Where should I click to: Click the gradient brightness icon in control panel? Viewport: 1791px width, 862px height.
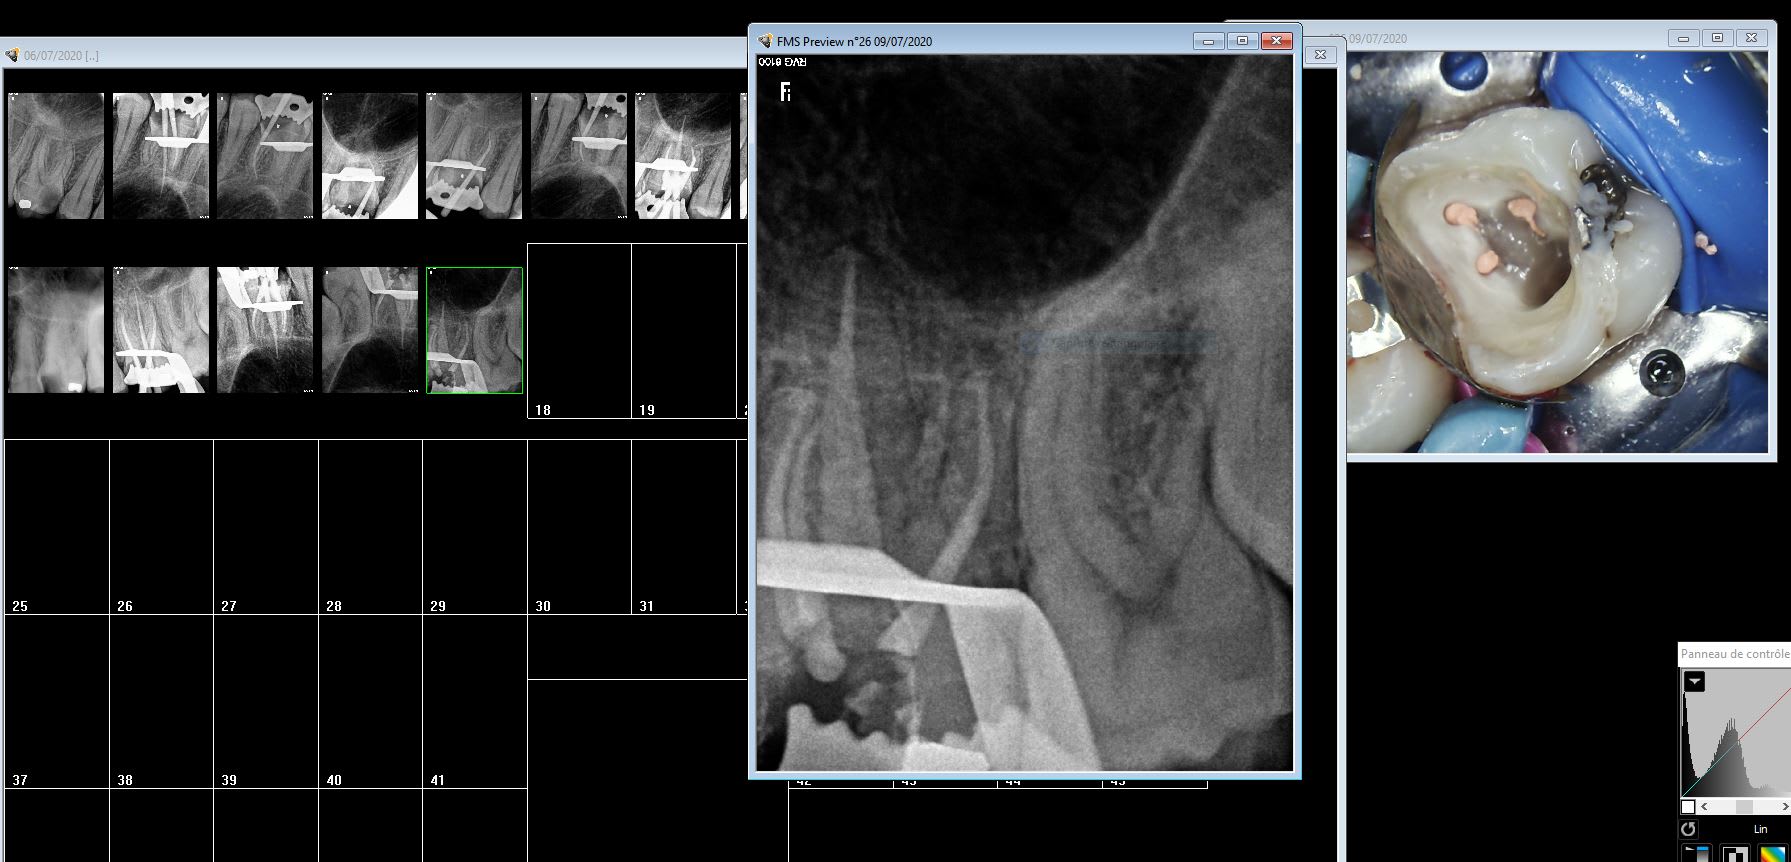1696,853
